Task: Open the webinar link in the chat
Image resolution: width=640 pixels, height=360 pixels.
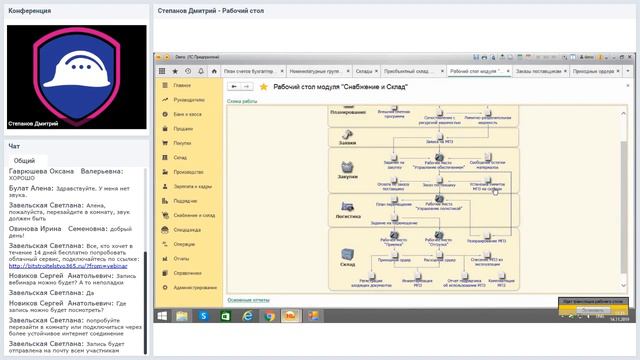Action: (x=68, y=266)
